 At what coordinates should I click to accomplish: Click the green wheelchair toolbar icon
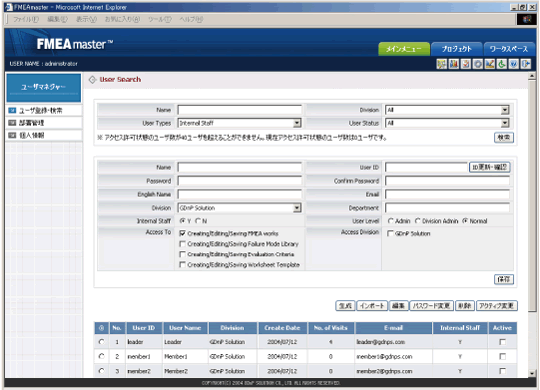pyautogui.click(x=502, y=64)
